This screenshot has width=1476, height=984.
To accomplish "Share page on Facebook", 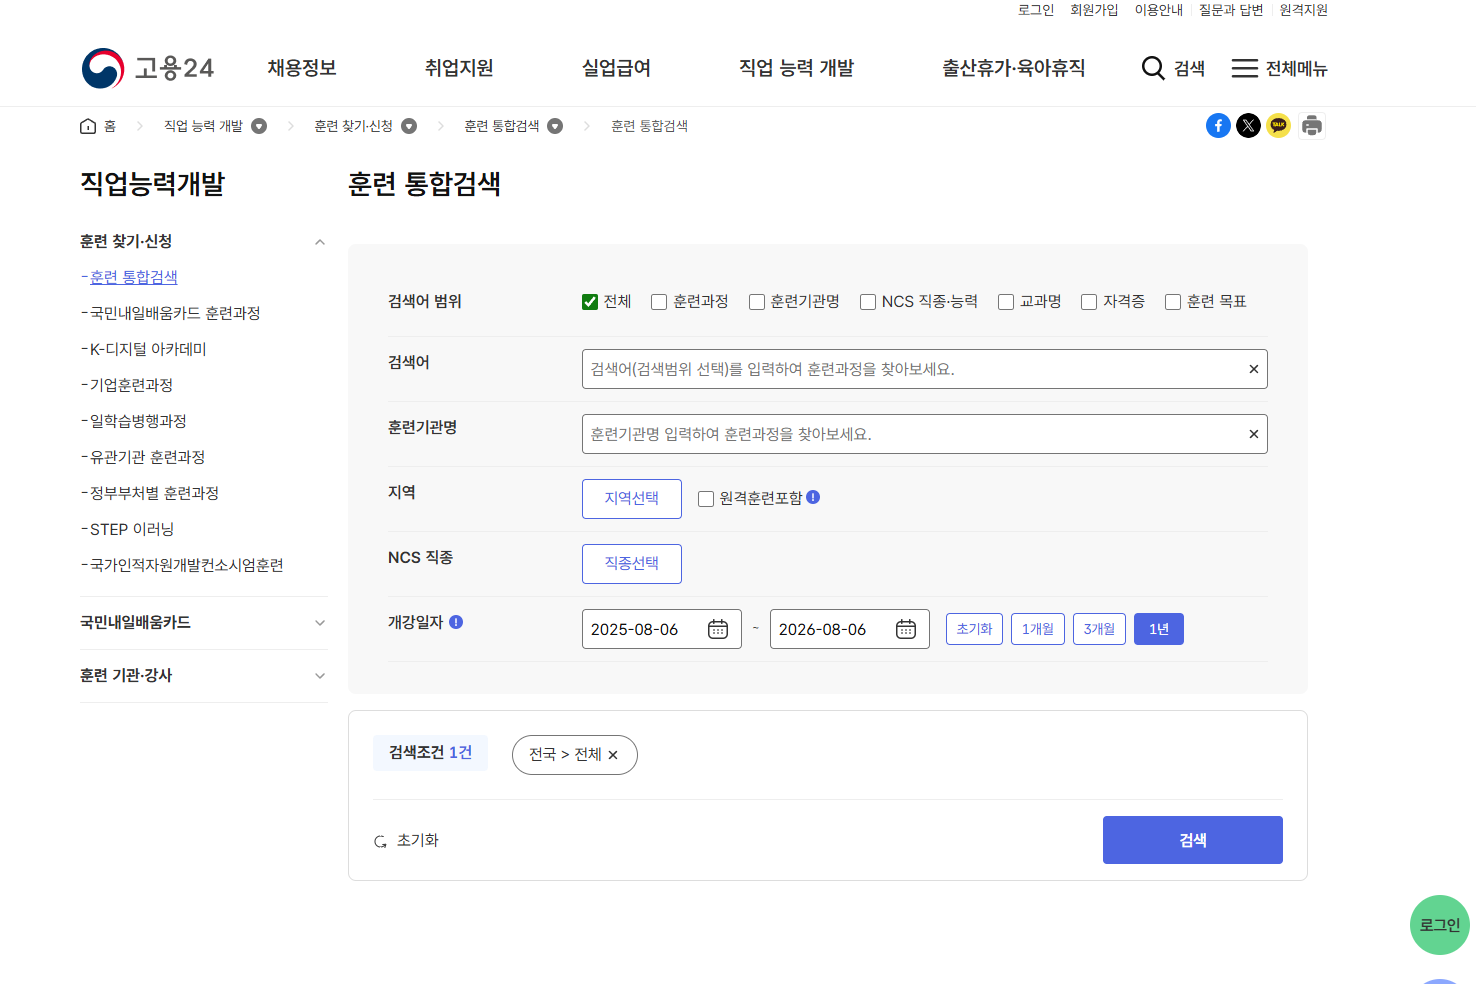I will [1218, 125].
